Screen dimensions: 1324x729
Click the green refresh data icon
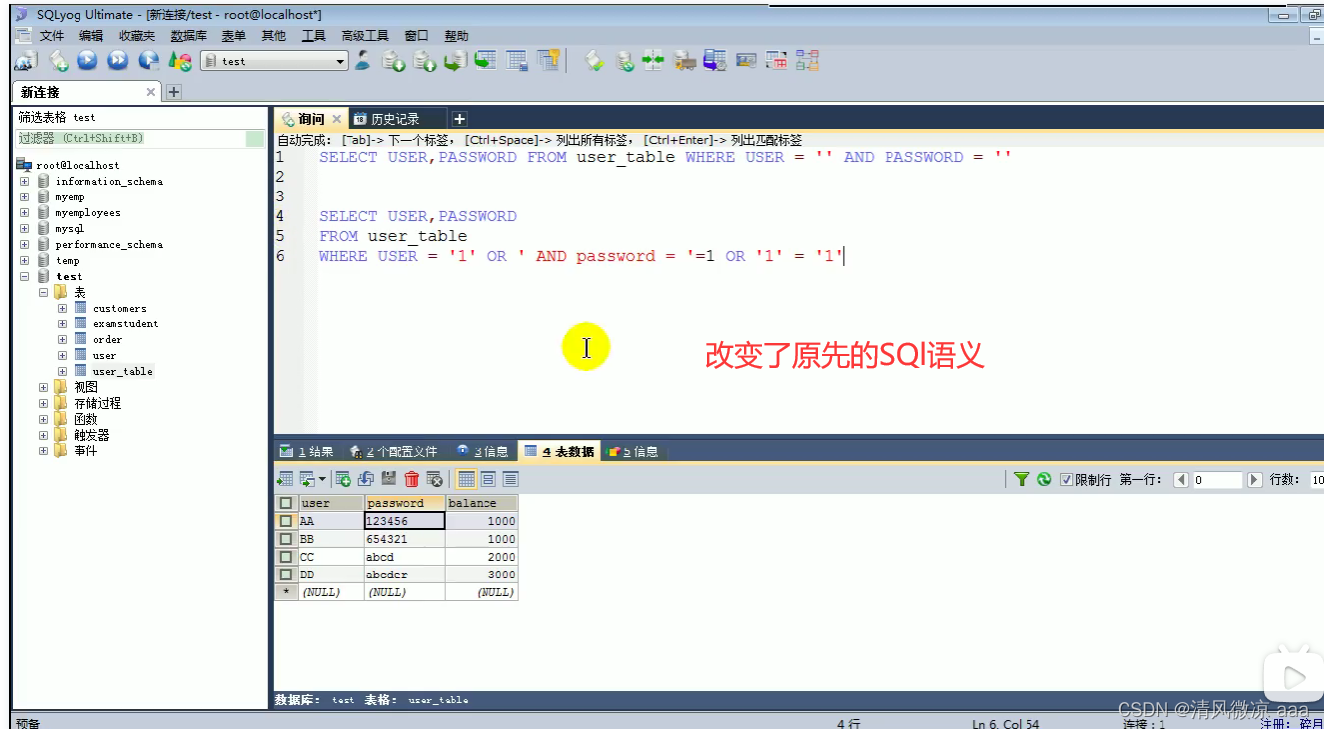[1044, 479]
